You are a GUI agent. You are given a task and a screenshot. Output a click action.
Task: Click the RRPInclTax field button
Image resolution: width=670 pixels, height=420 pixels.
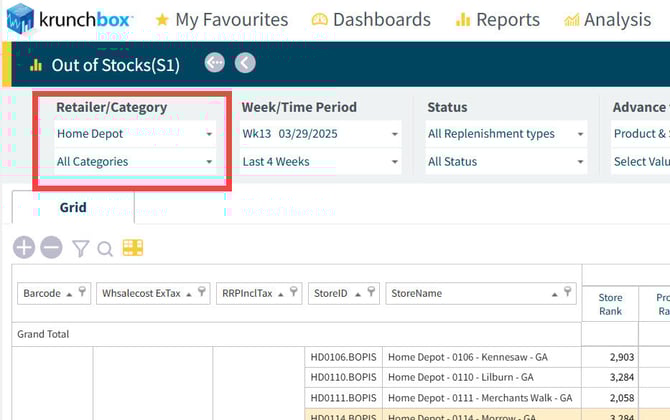259,294
